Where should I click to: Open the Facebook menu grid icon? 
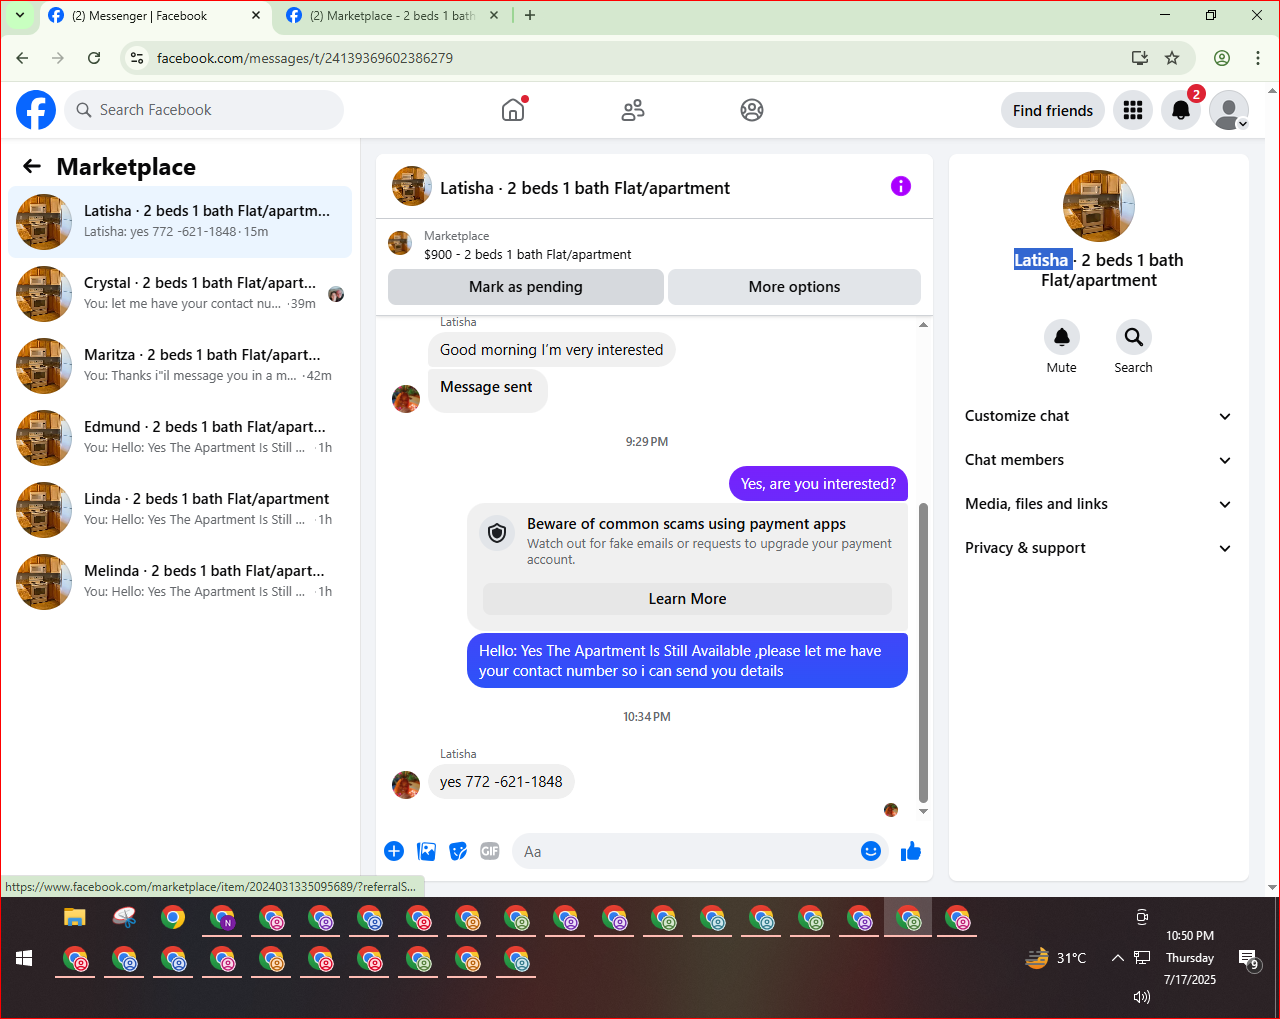tap(1133, 110)
